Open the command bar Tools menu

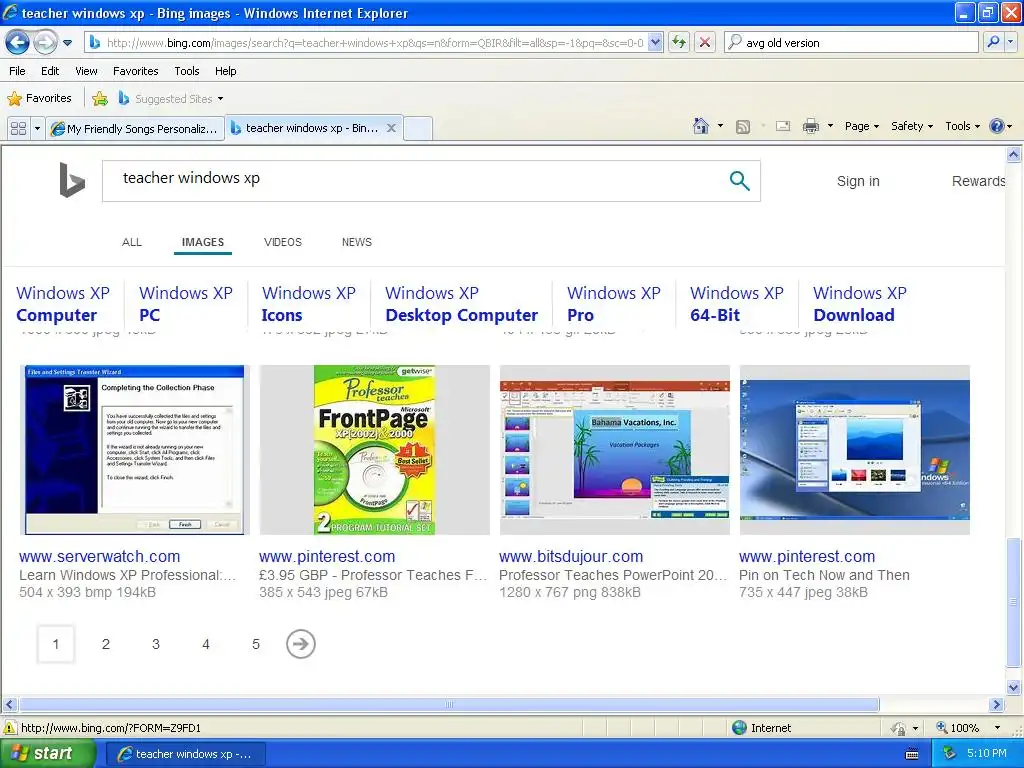click(963, 126)
